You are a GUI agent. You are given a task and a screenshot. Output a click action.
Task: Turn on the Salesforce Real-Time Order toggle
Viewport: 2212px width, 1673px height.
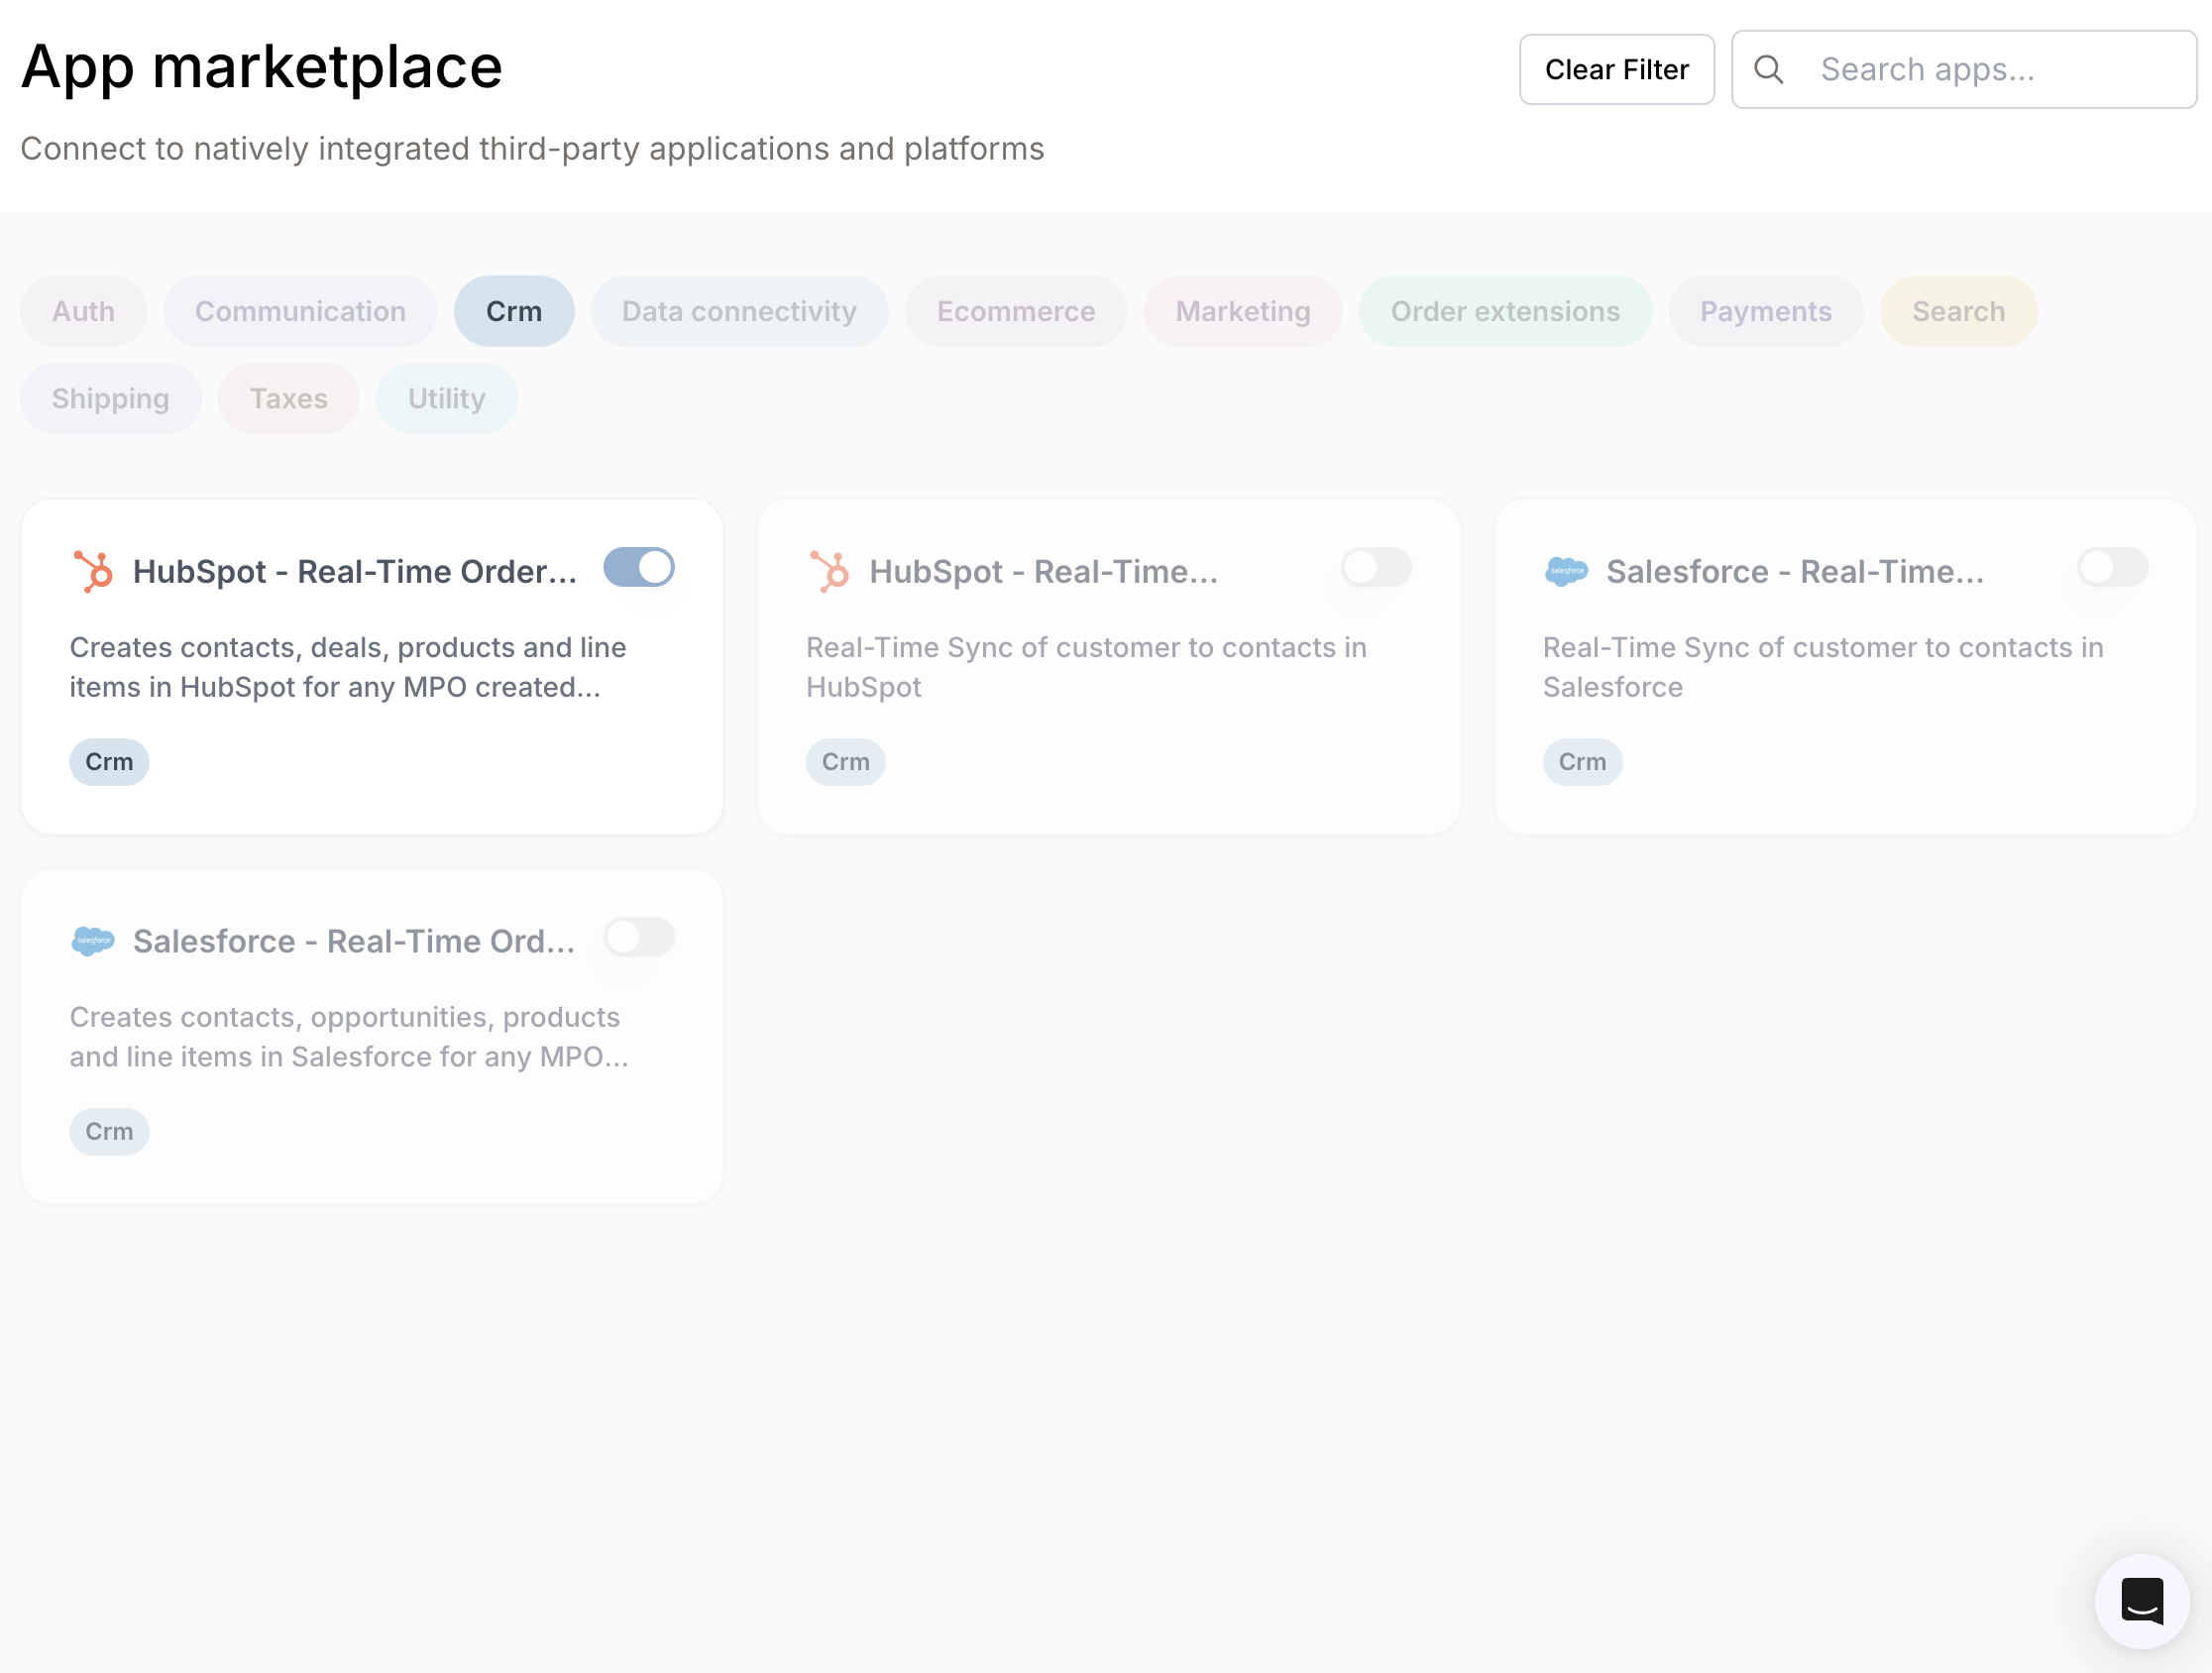pos(639,937)
